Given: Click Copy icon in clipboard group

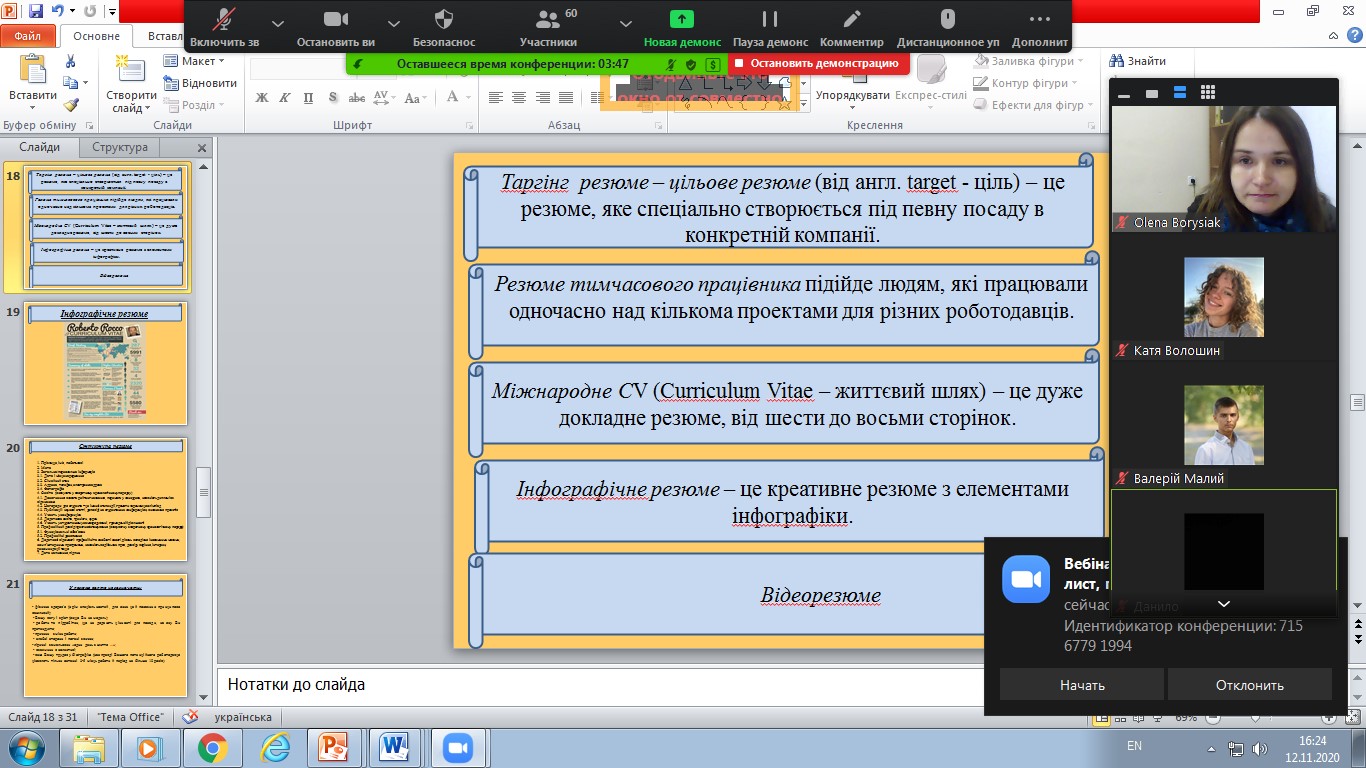Looking at the screenshot, I should (71, 83).
